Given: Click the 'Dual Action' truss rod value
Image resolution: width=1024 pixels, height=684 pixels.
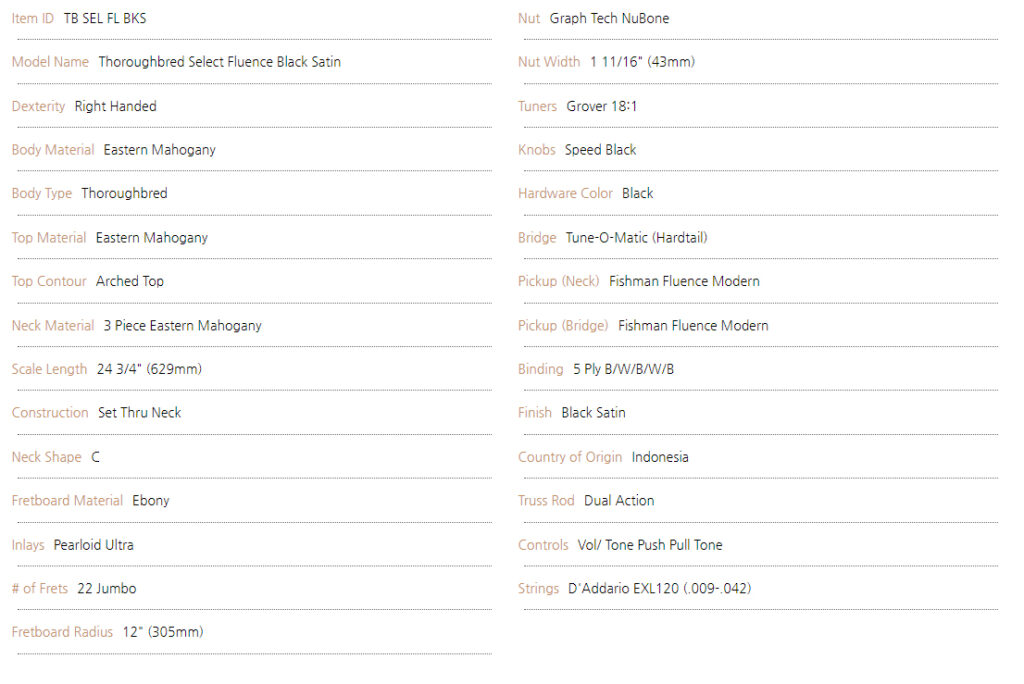Looking at the screenshot, I should click(x=619, y=501).
